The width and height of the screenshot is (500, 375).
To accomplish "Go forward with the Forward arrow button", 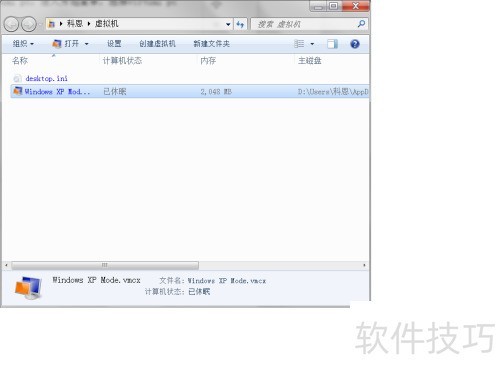I will pyautogui.click(x=29, y=24).
